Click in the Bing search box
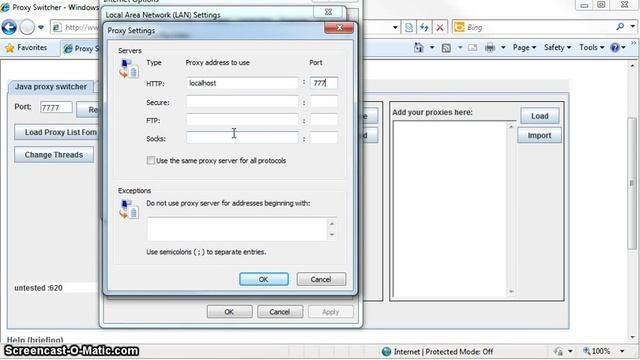Viewport: 640px width, 360px height. [539, 27]
